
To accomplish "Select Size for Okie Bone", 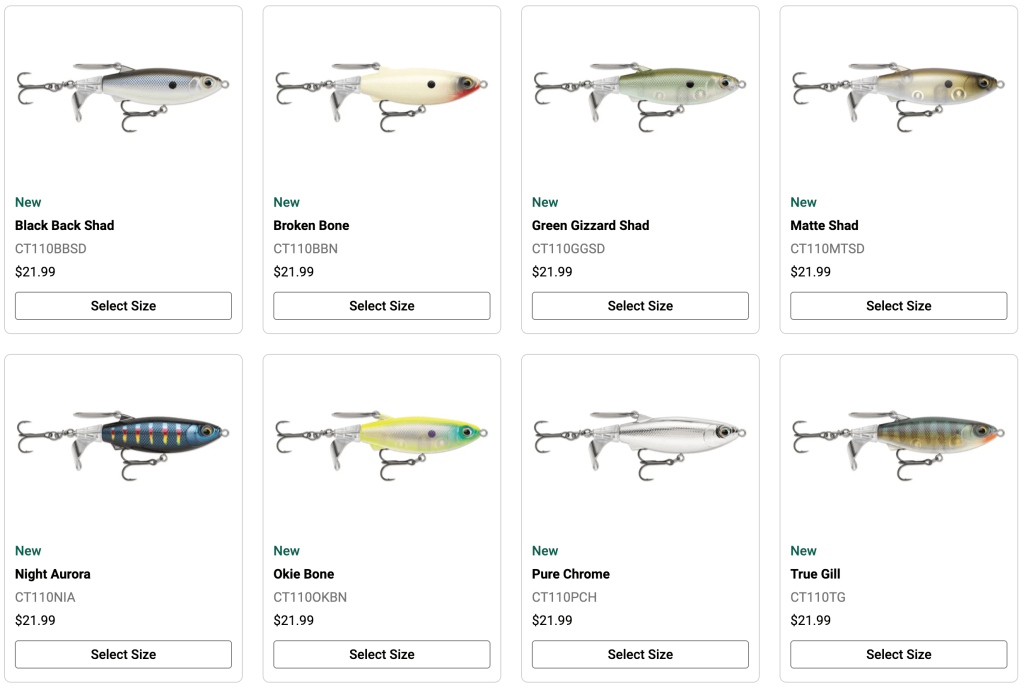I will pos(381,654).
